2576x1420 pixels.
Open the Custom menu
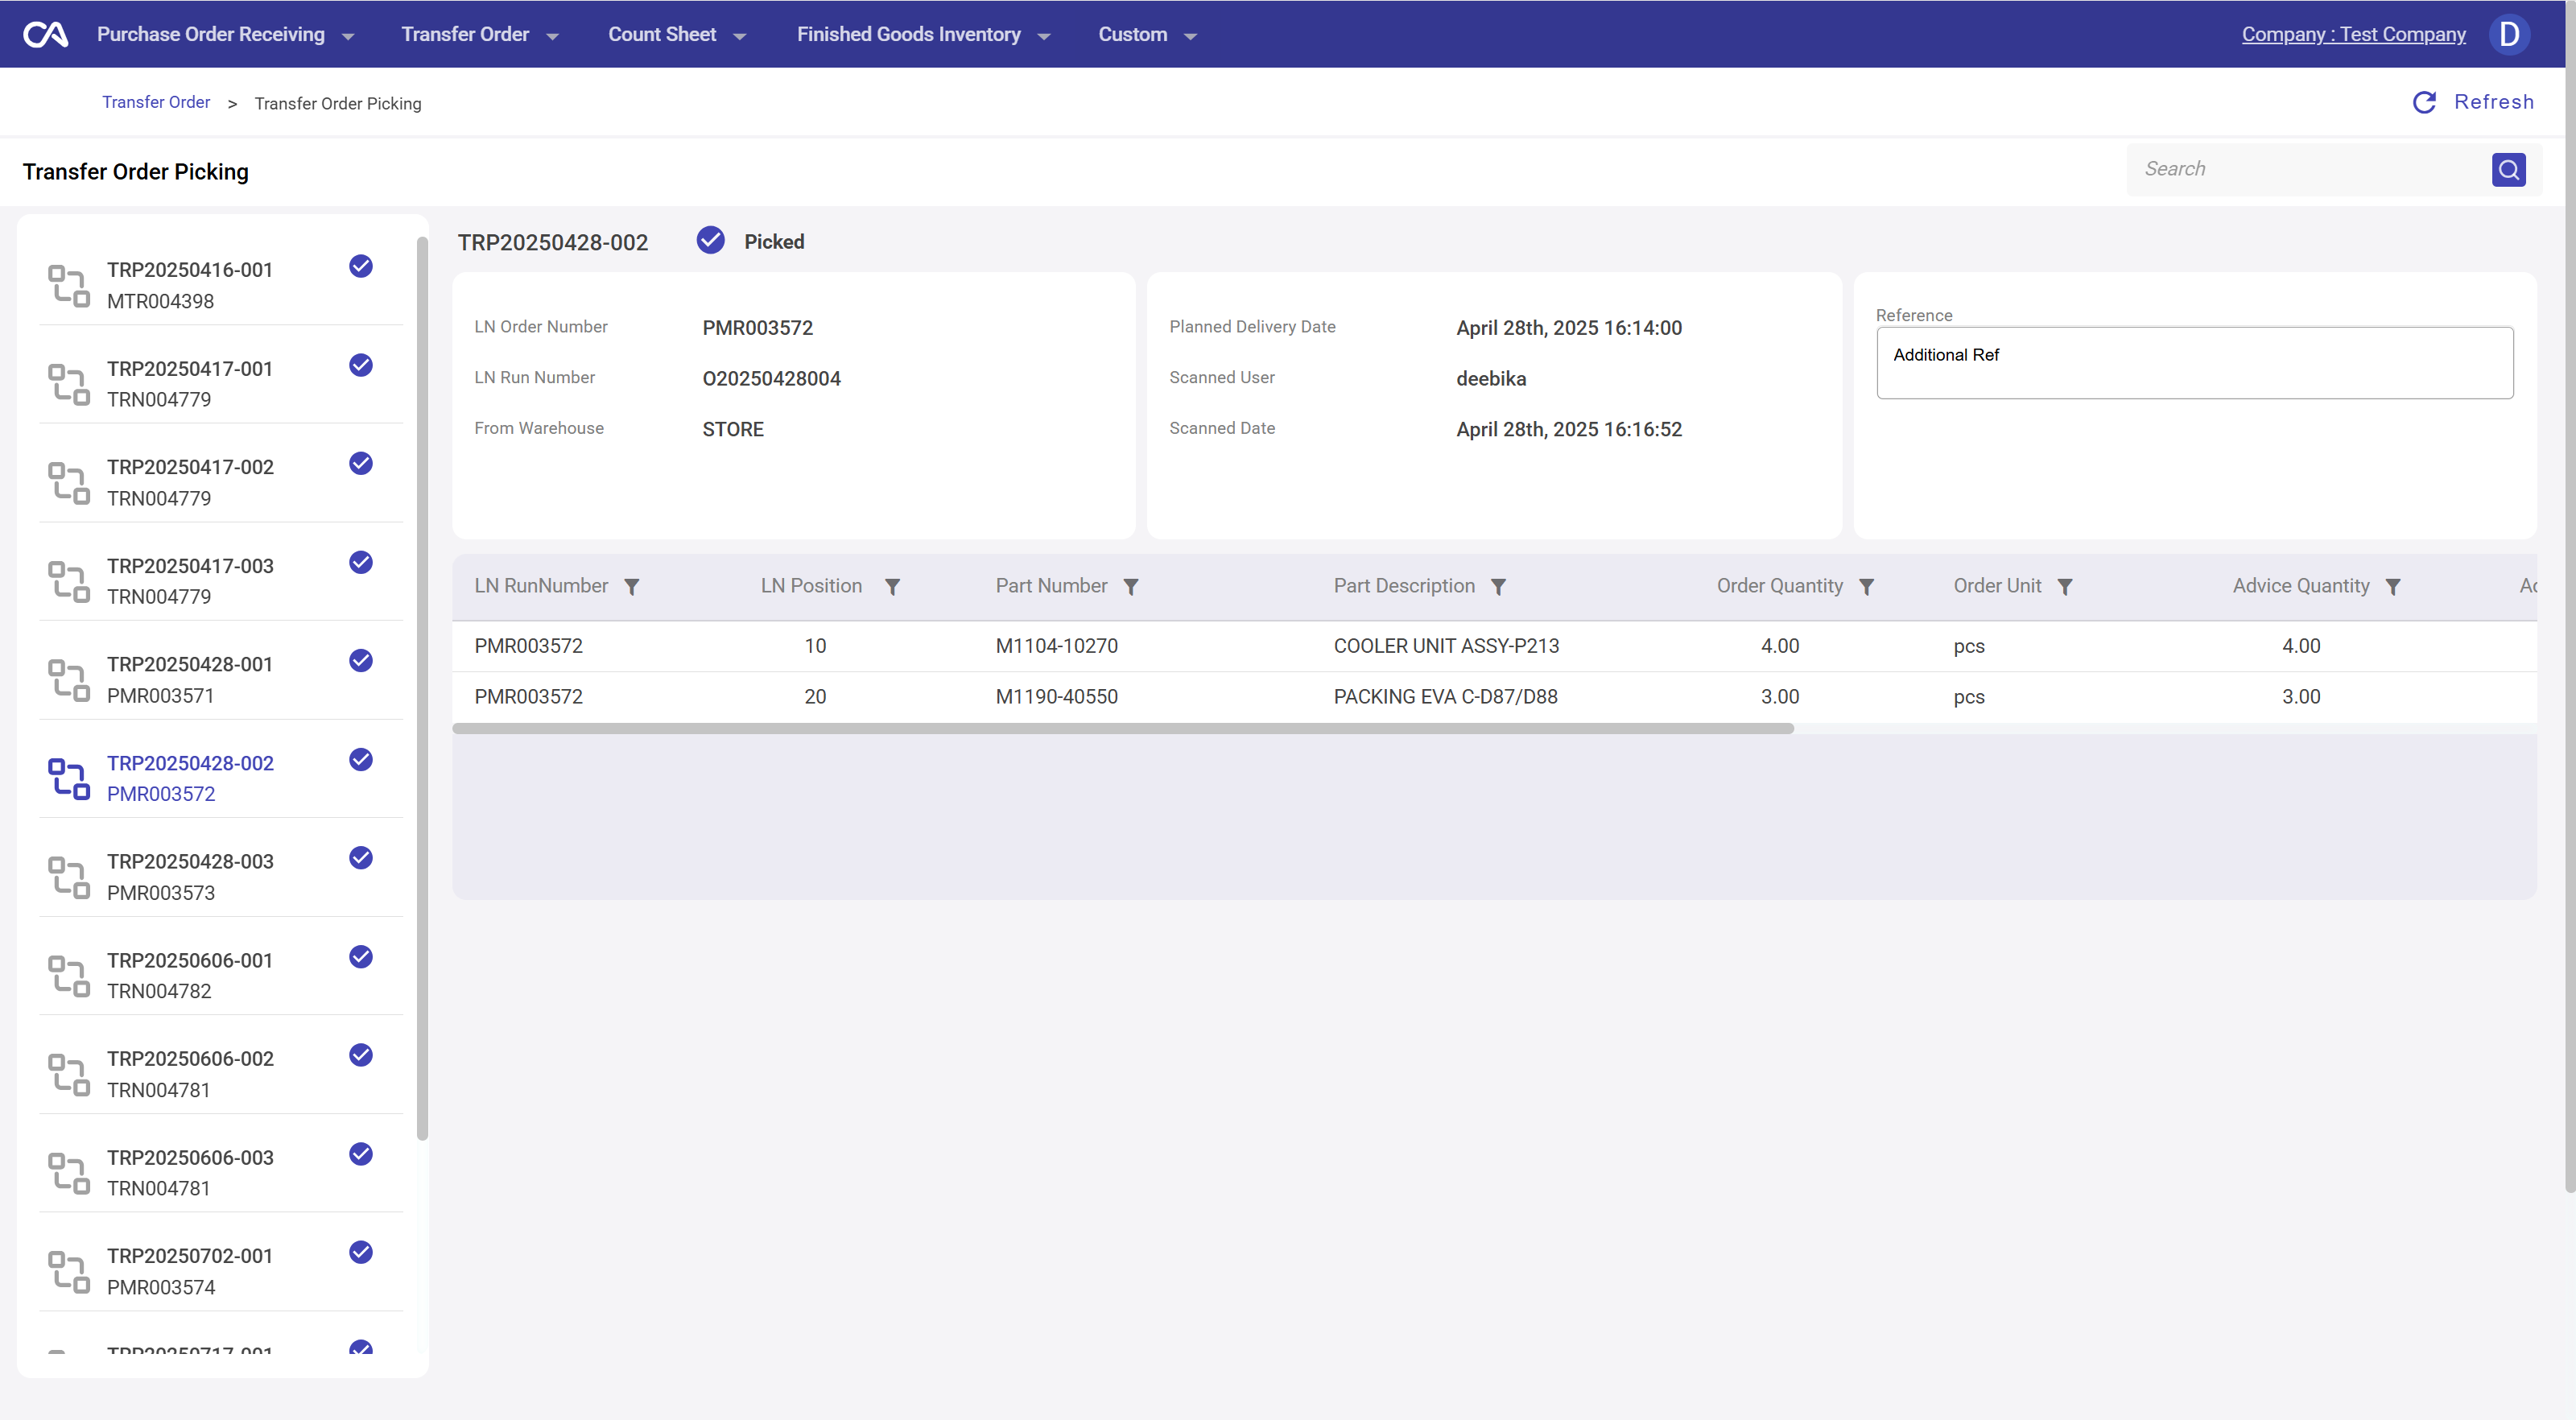click(x=1132, y=34)
